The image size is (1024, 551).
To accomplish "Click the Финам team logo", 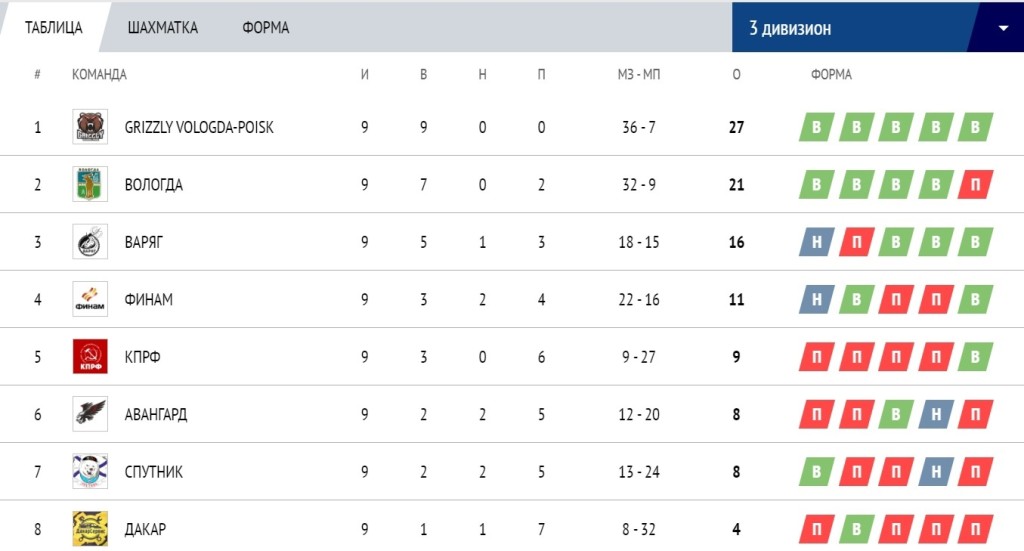I will [90, 299].
